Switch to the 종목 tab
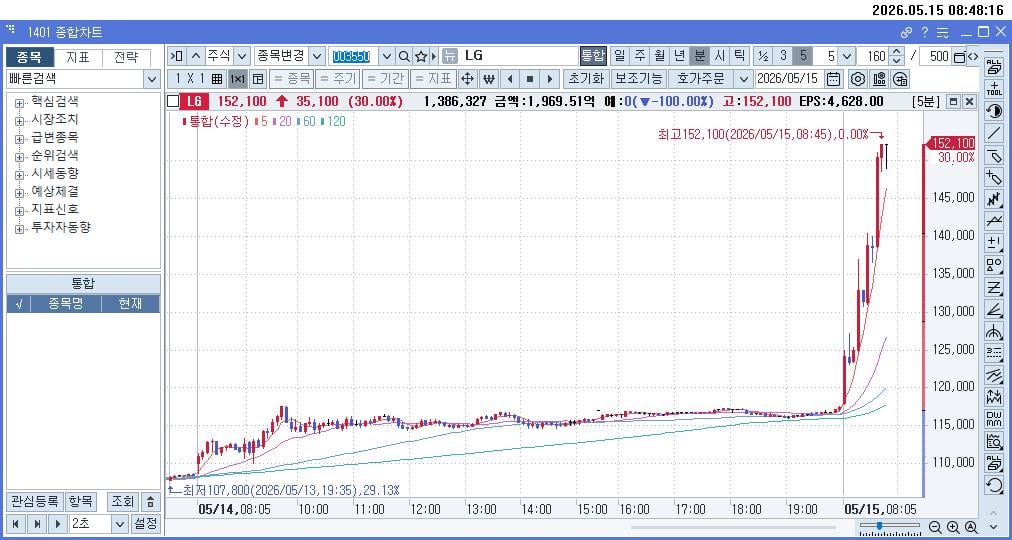This screenshot has width=1012, height=540. pos(29,57)
